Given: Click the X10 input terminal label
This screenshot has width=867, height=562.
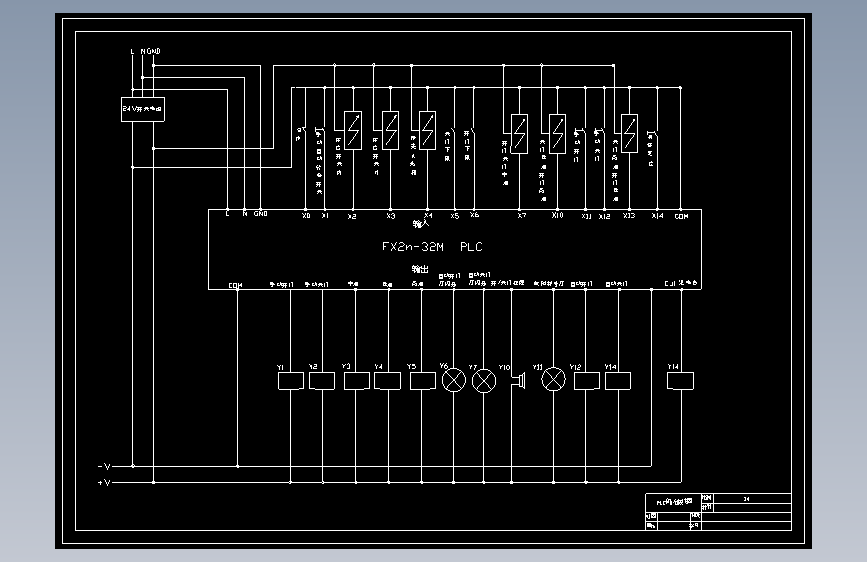Looking at the screenshot, I should (x=557, y=215).
